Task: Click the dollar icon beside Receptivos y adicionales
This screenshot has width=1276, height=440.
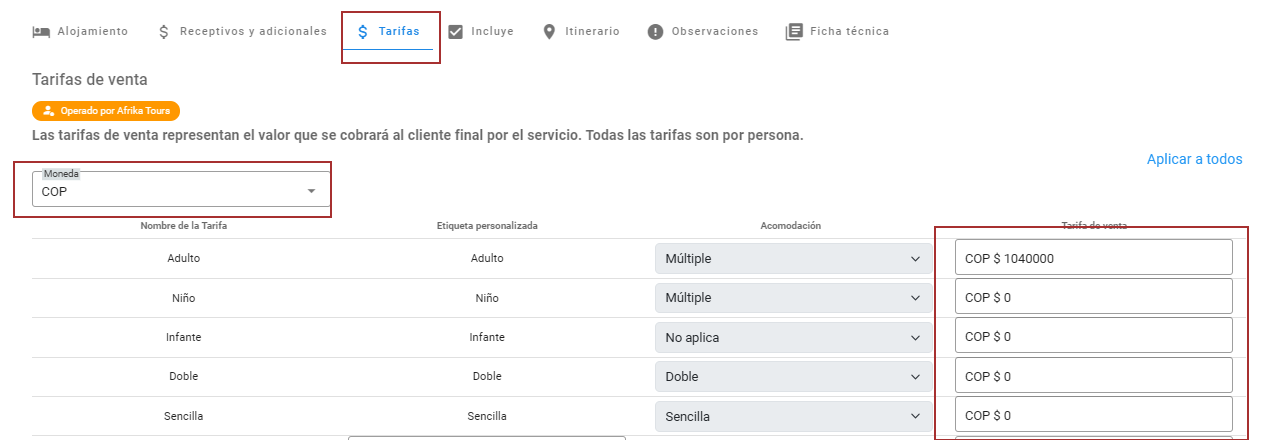Action: coord(164,32)
